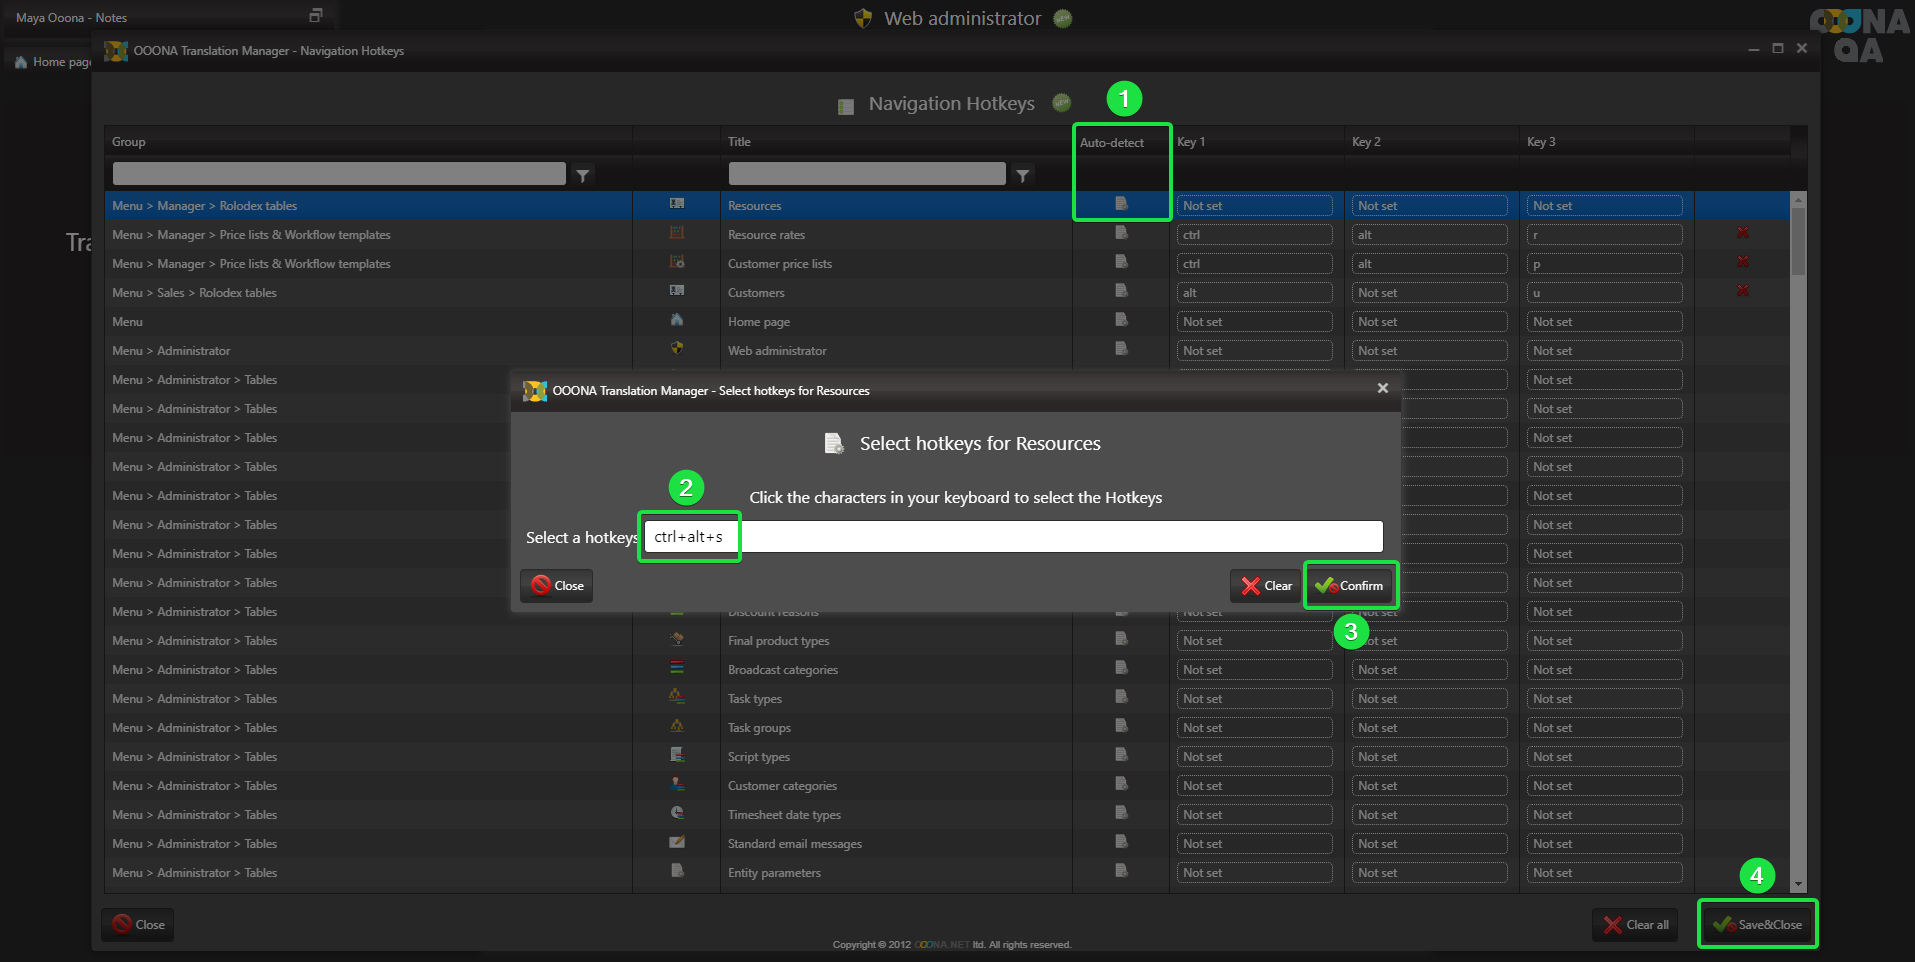
Task: Delete Customers row hotkeys using red X
Action: [1743, 291]
